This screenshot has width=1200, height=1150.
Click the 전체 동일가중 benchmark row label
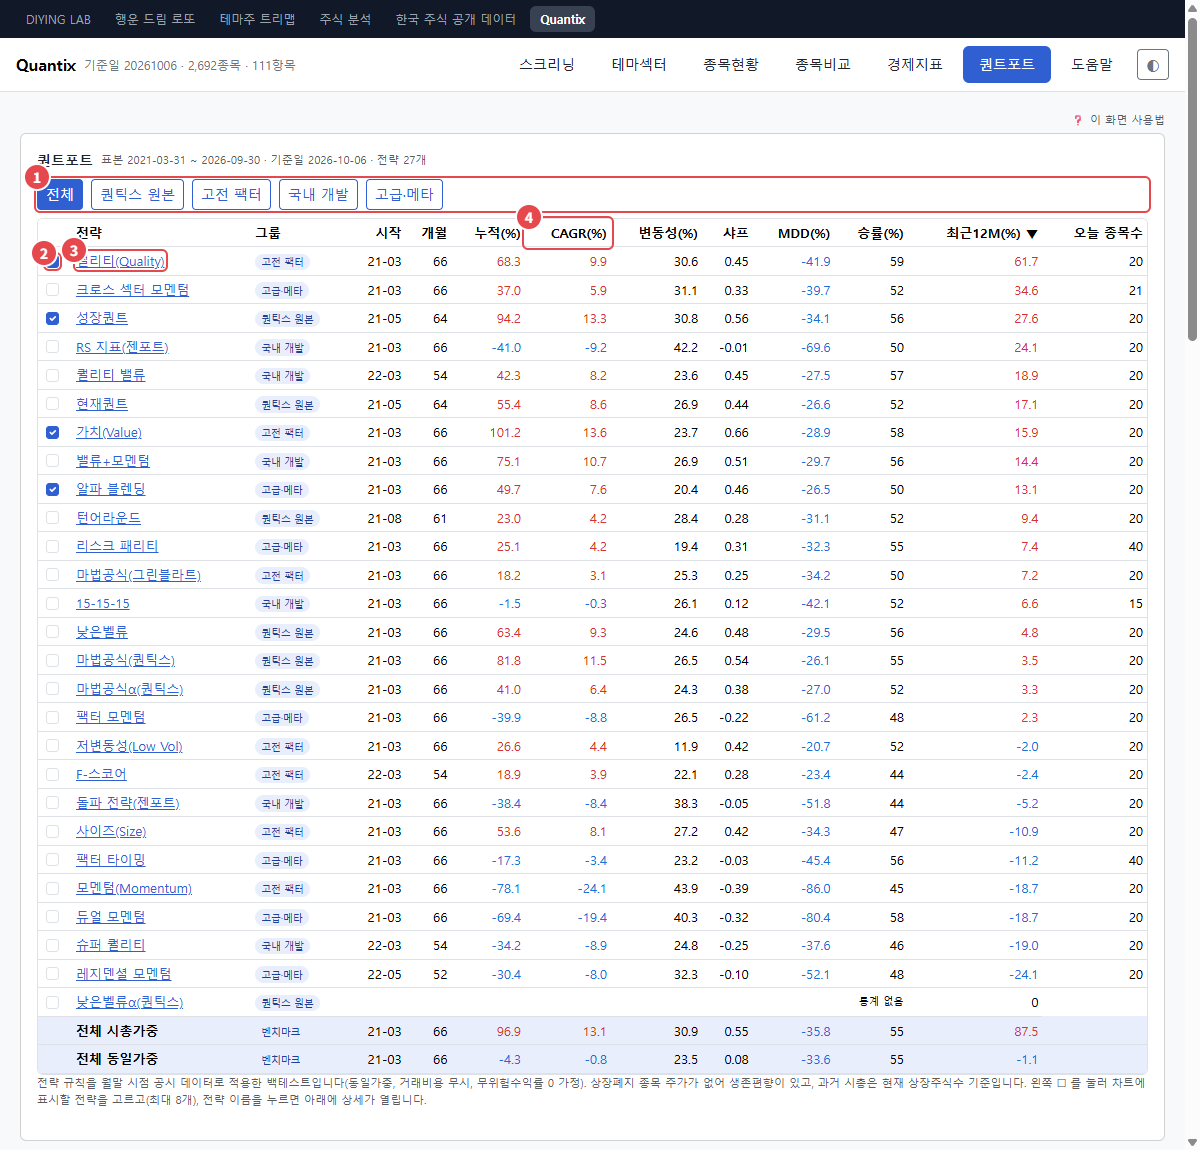tap(117, 1059)
